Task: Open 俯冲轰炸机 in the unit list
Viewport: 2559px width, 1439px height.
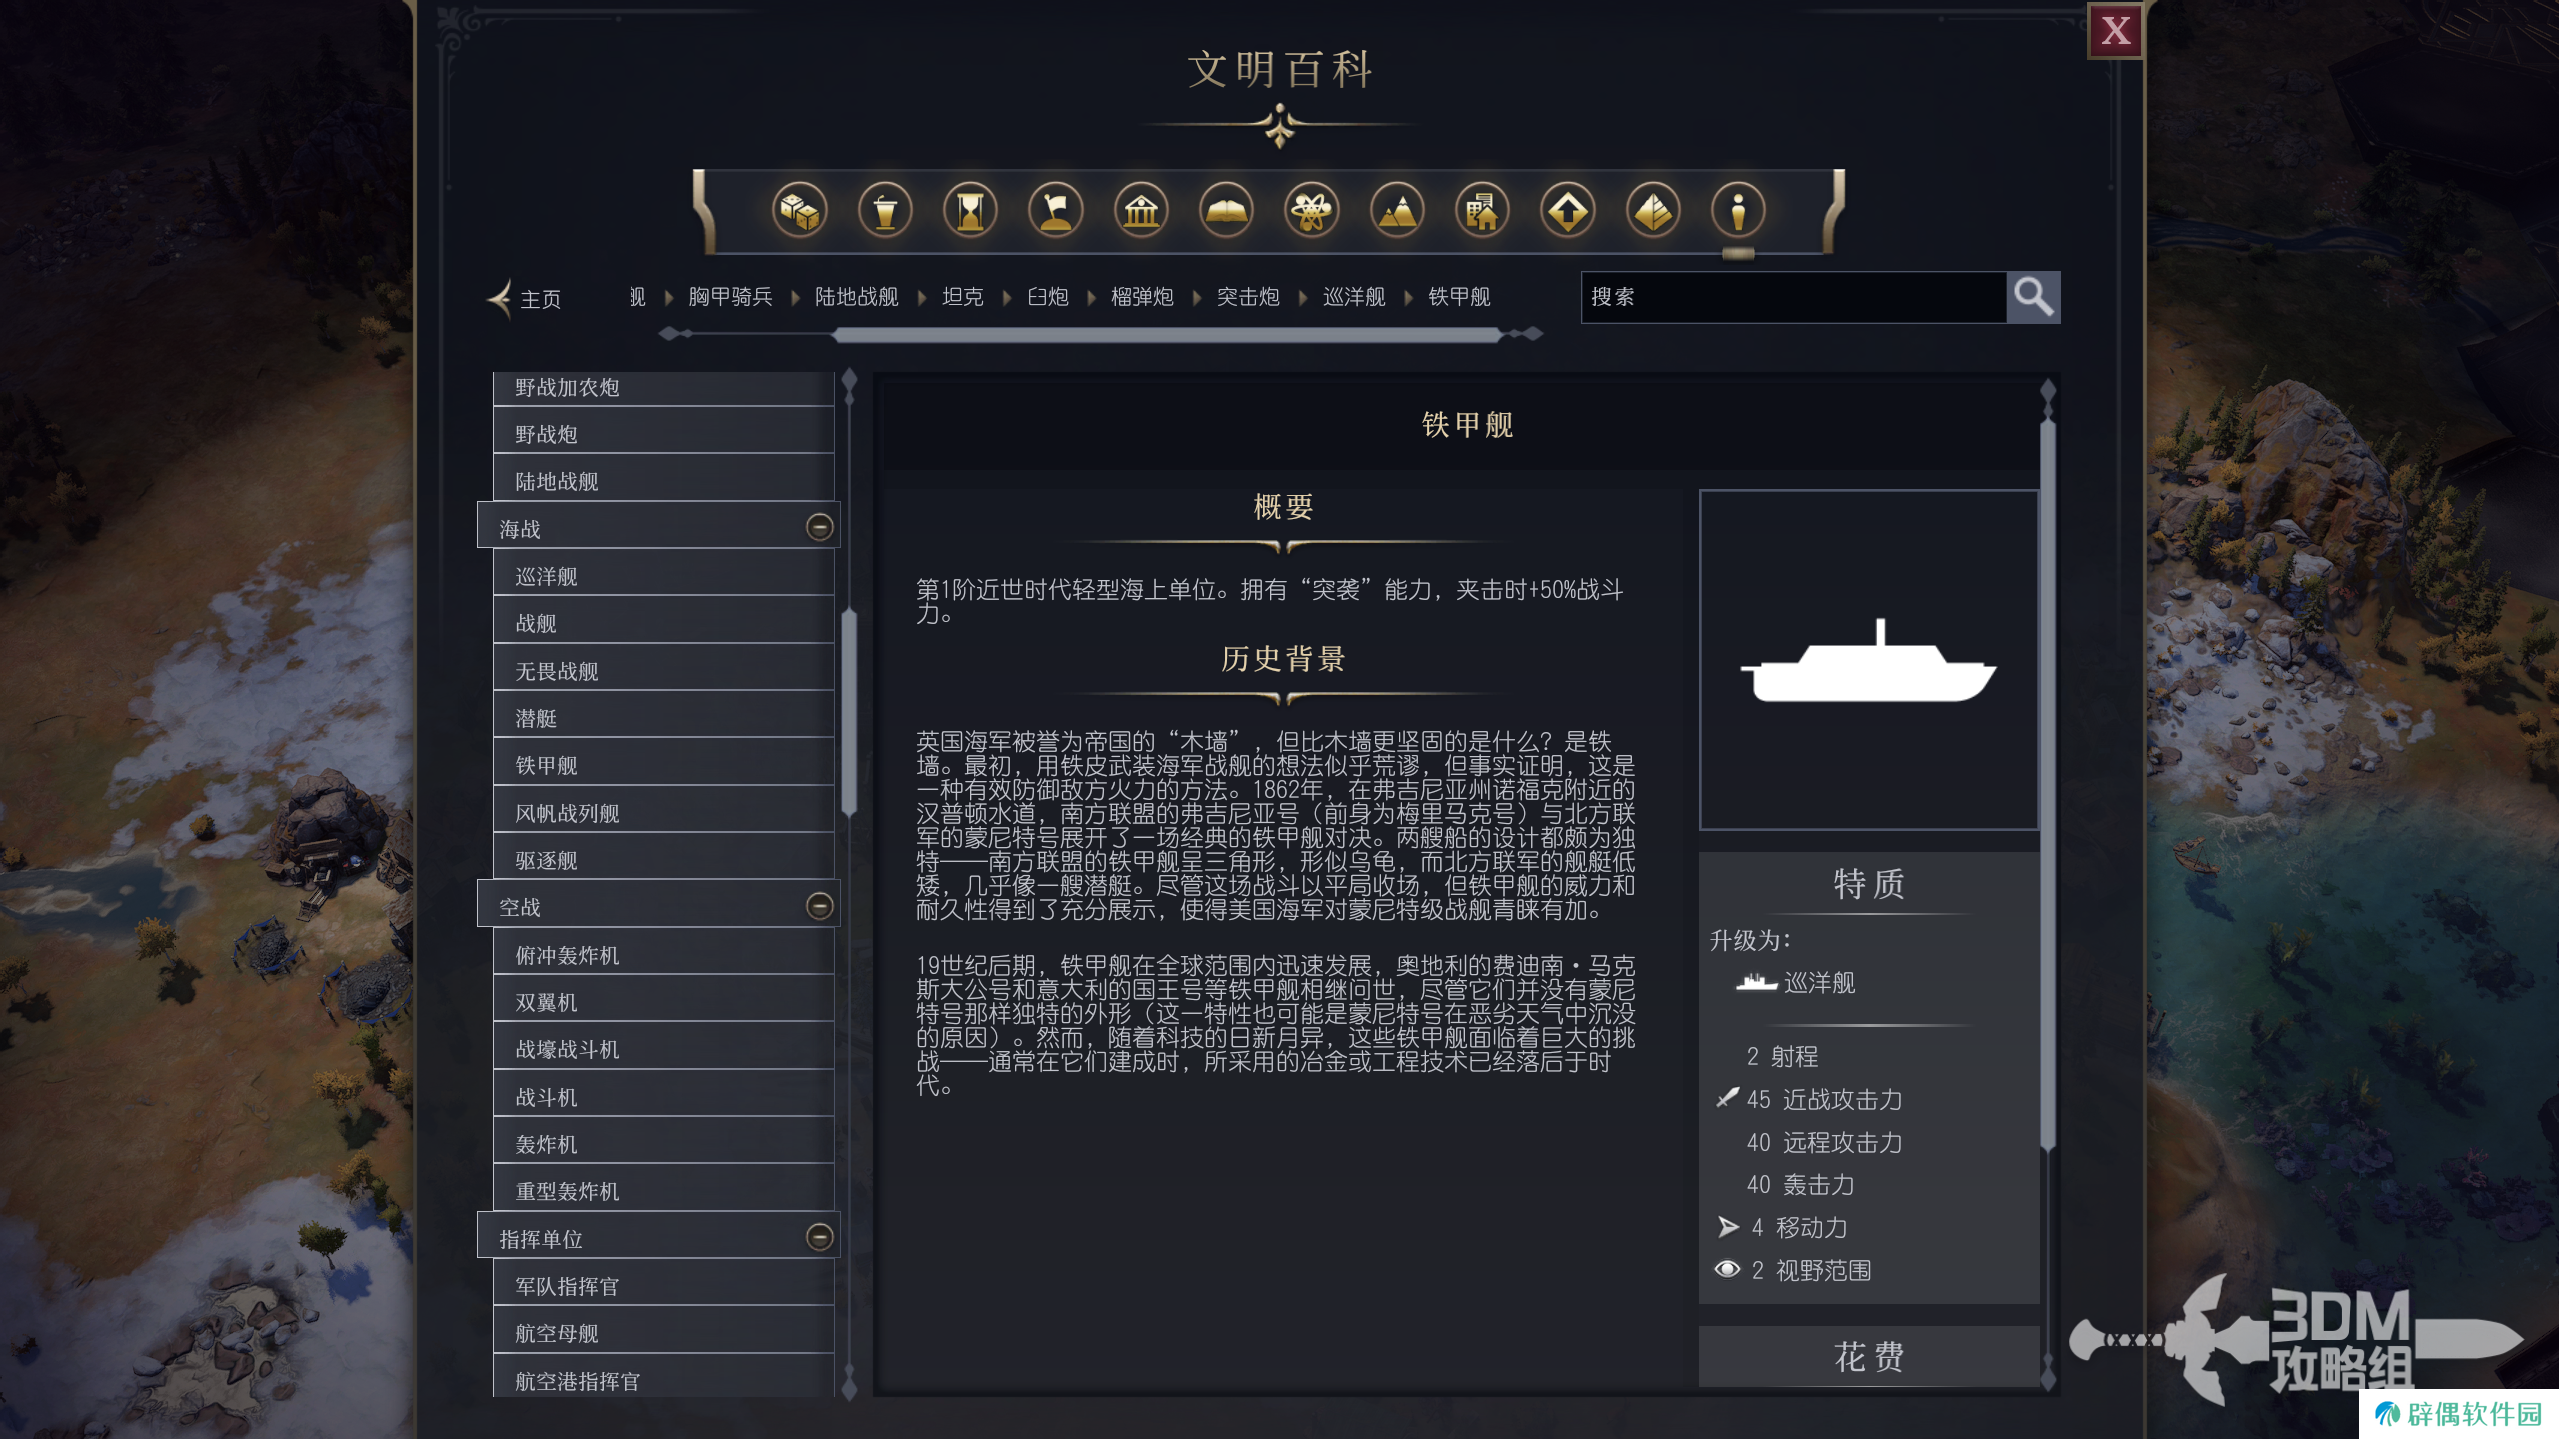Action: (663, 955)
